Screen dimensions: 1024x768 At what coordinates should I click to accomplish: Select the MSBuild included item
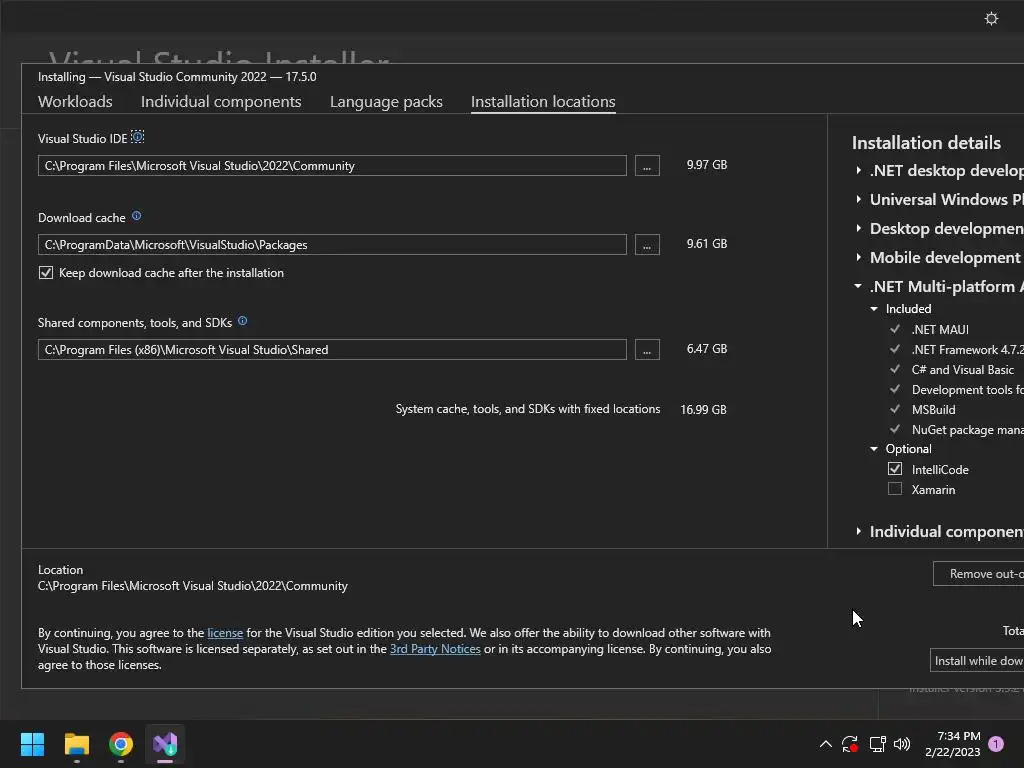(933, 409)
